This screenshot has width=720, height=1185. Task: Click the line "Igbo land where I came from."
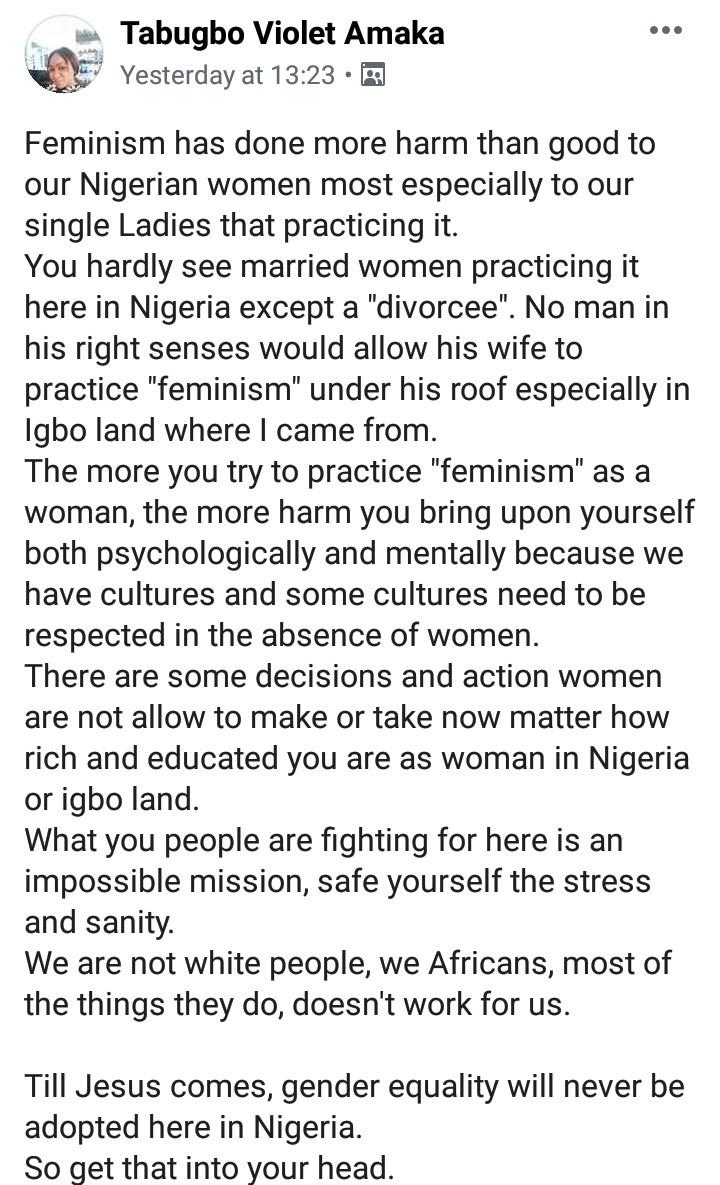click(x=231, y=430)
